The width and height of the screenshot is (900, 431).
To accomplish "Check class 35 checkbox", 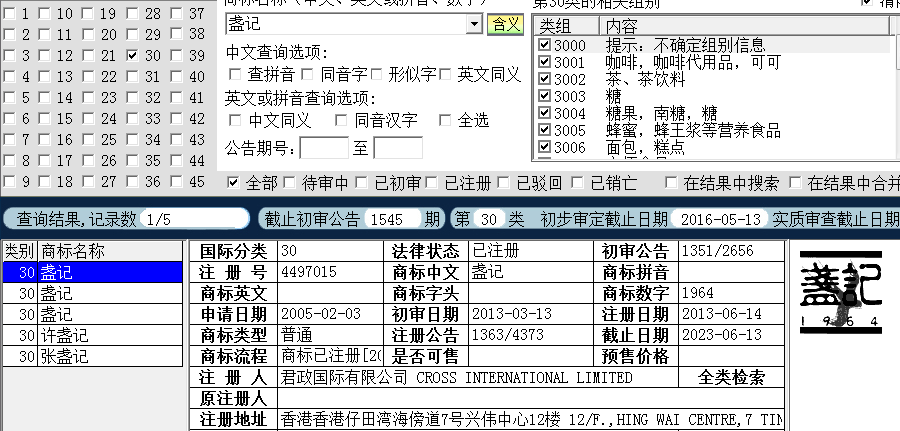I will point(133,161).
